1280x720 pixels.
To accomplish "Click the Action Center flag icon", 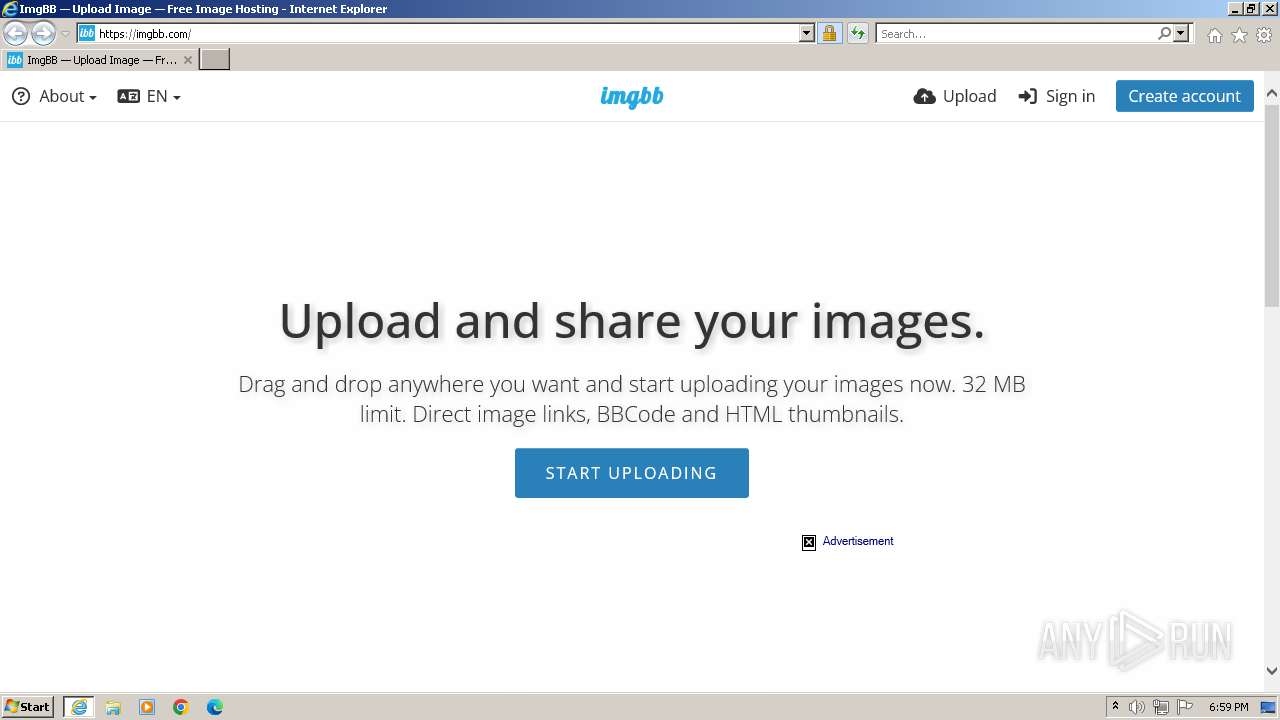I will point(1185,707).
